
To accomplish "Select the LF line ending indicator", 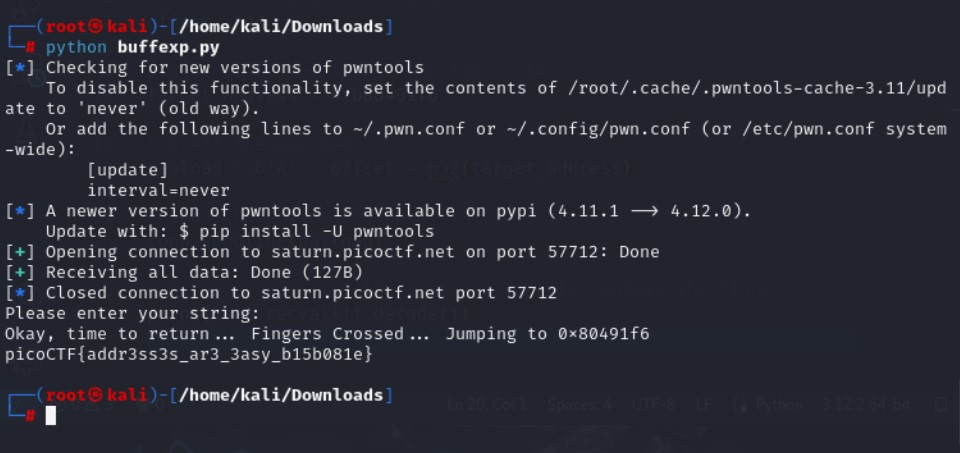I will click(703, 405).
